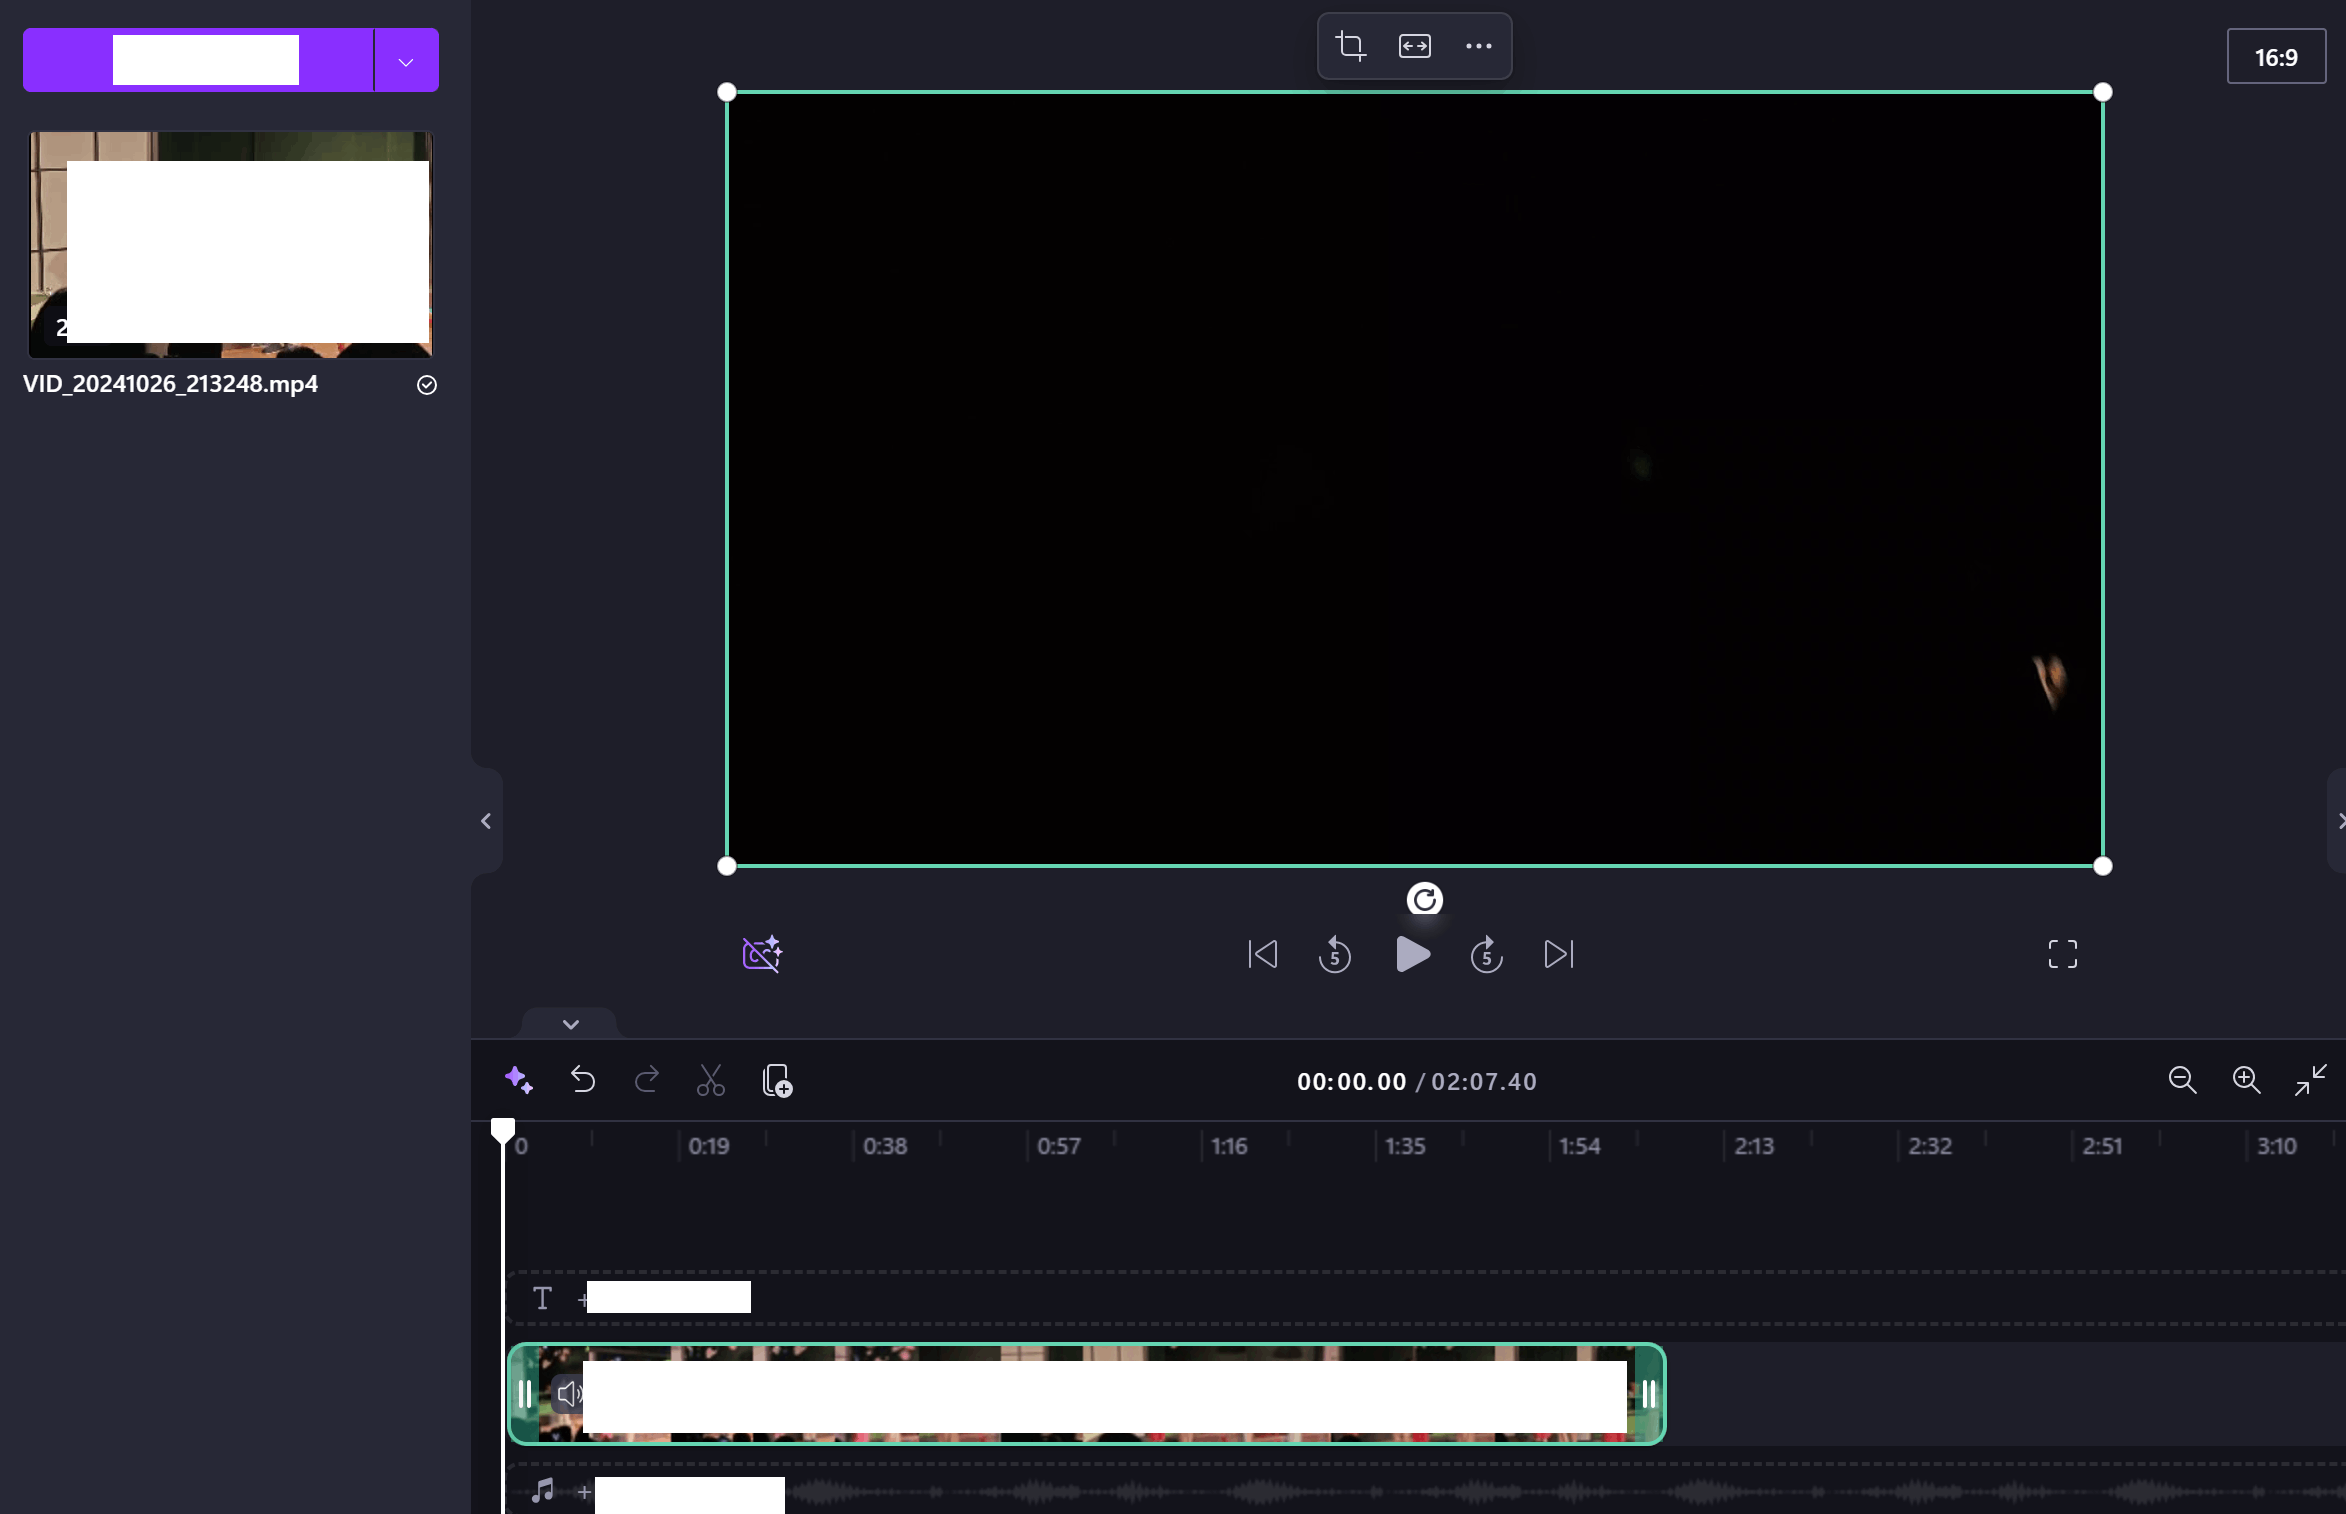This screenshot has height=1514, width=2346.
Task: Undo the last action
Action: (x=582, y=1080)
